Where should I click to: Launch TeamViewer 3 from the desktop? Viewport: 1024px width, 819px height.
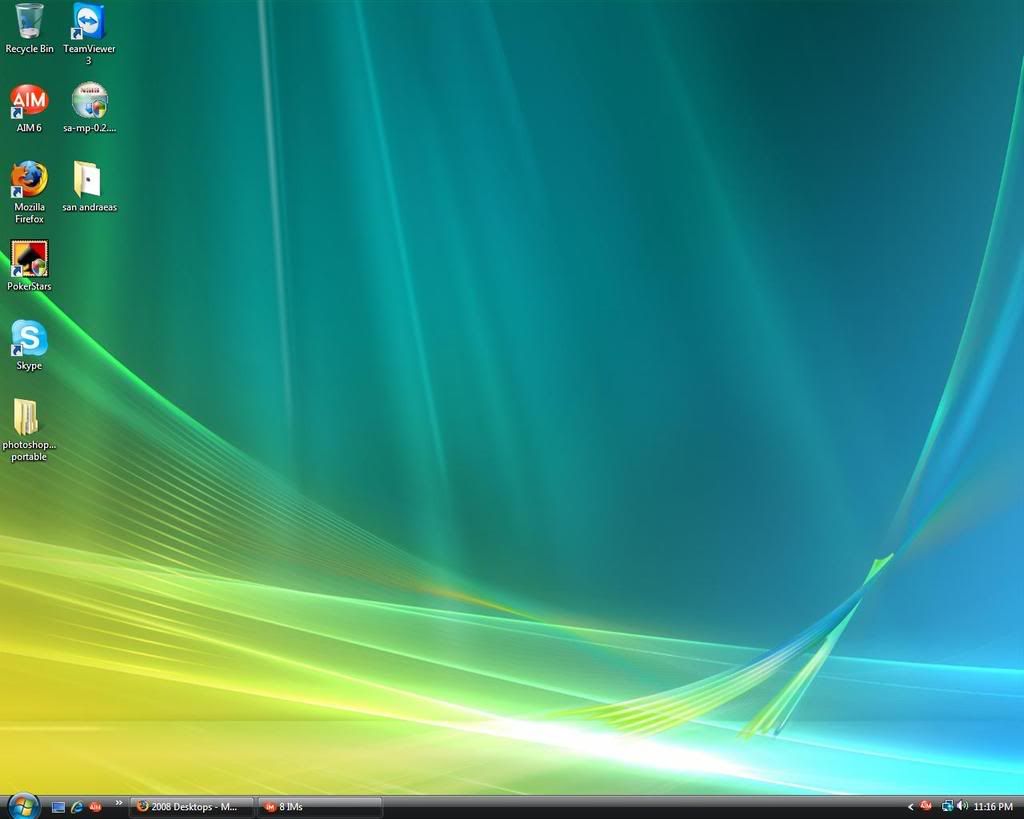[x=89, y=22]
